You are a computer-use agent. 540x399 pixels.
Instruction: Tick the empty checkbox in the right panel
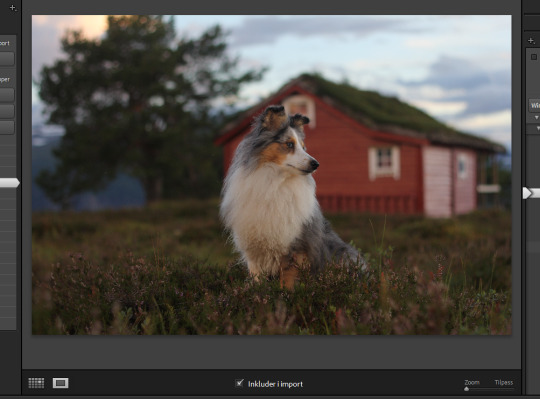(x=534, y=57)
